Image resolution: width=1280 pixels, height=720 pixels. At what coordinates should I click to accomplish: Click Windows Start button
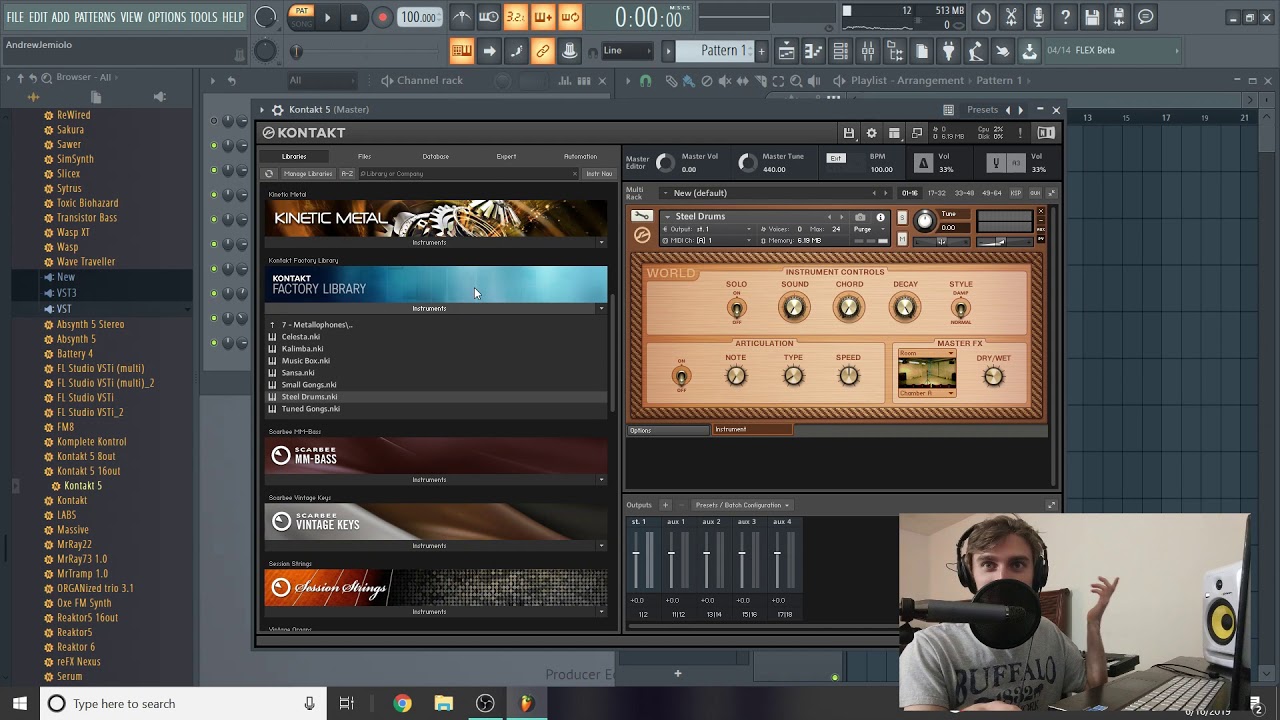20,704
